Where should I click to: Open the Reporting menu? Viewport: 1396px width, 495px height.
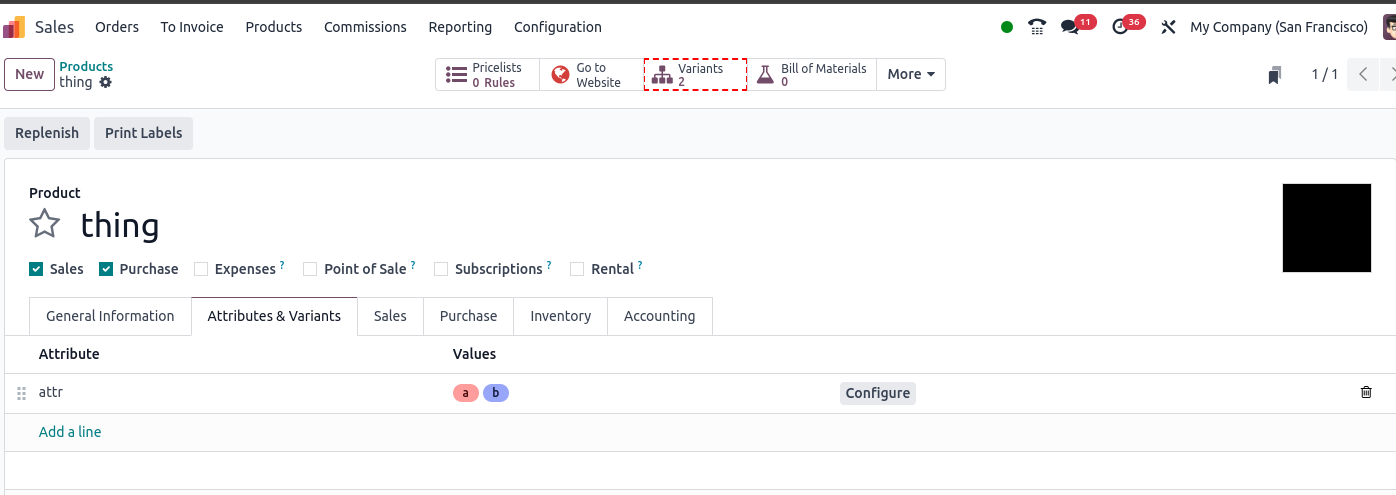[460, 27]
